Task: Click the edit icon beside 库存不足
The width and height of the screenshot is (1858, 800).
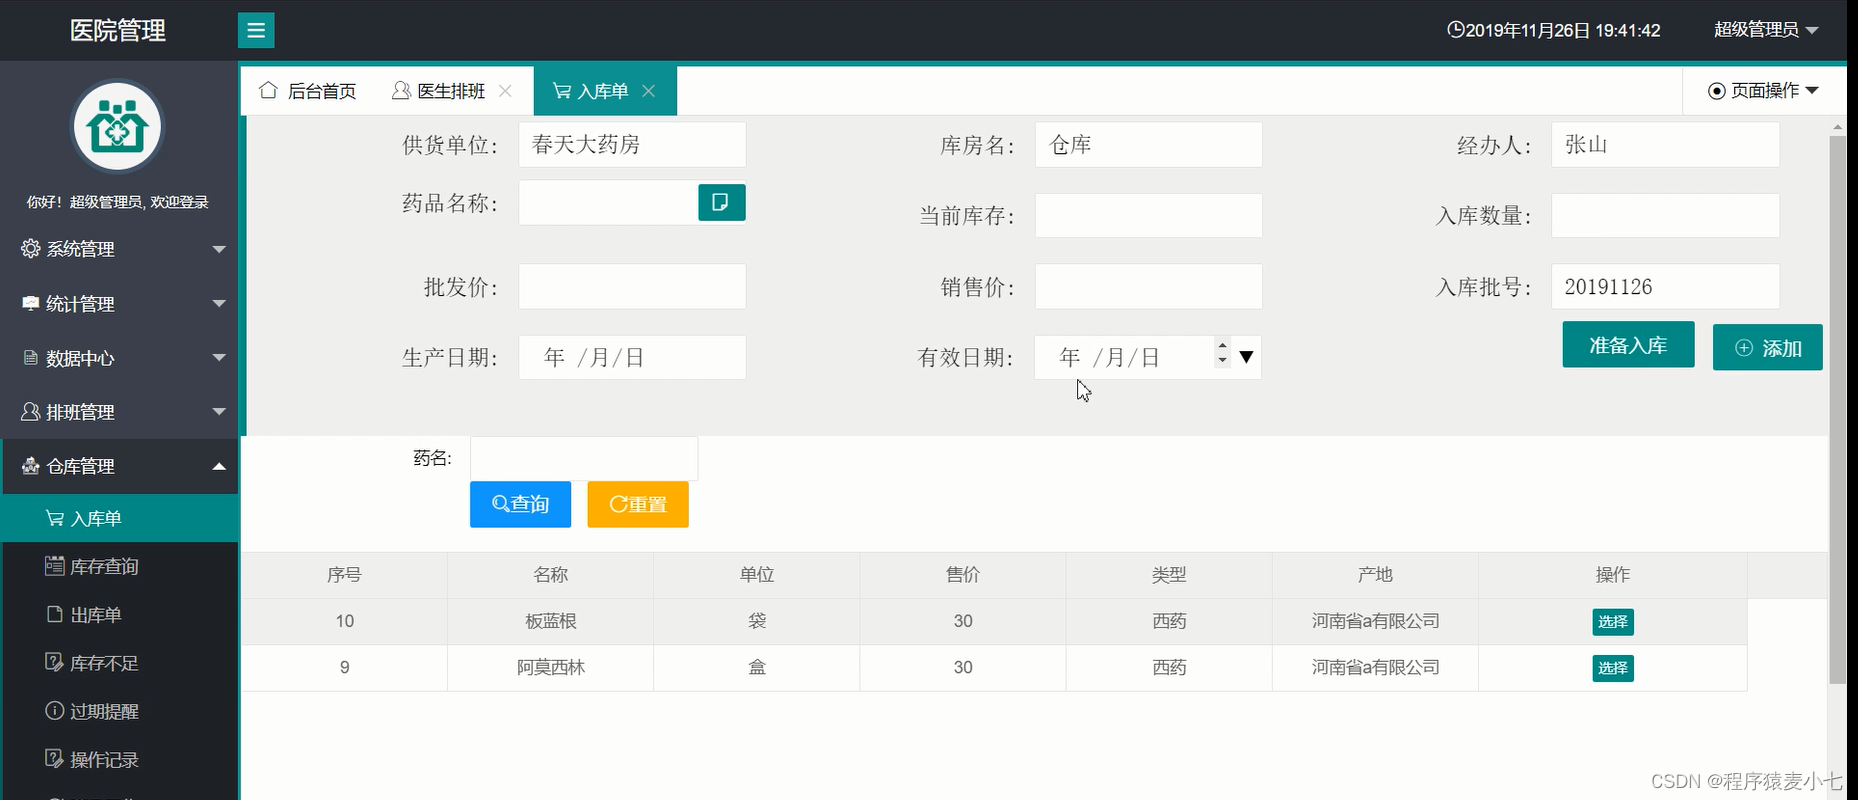Action: tap(55, 662)
